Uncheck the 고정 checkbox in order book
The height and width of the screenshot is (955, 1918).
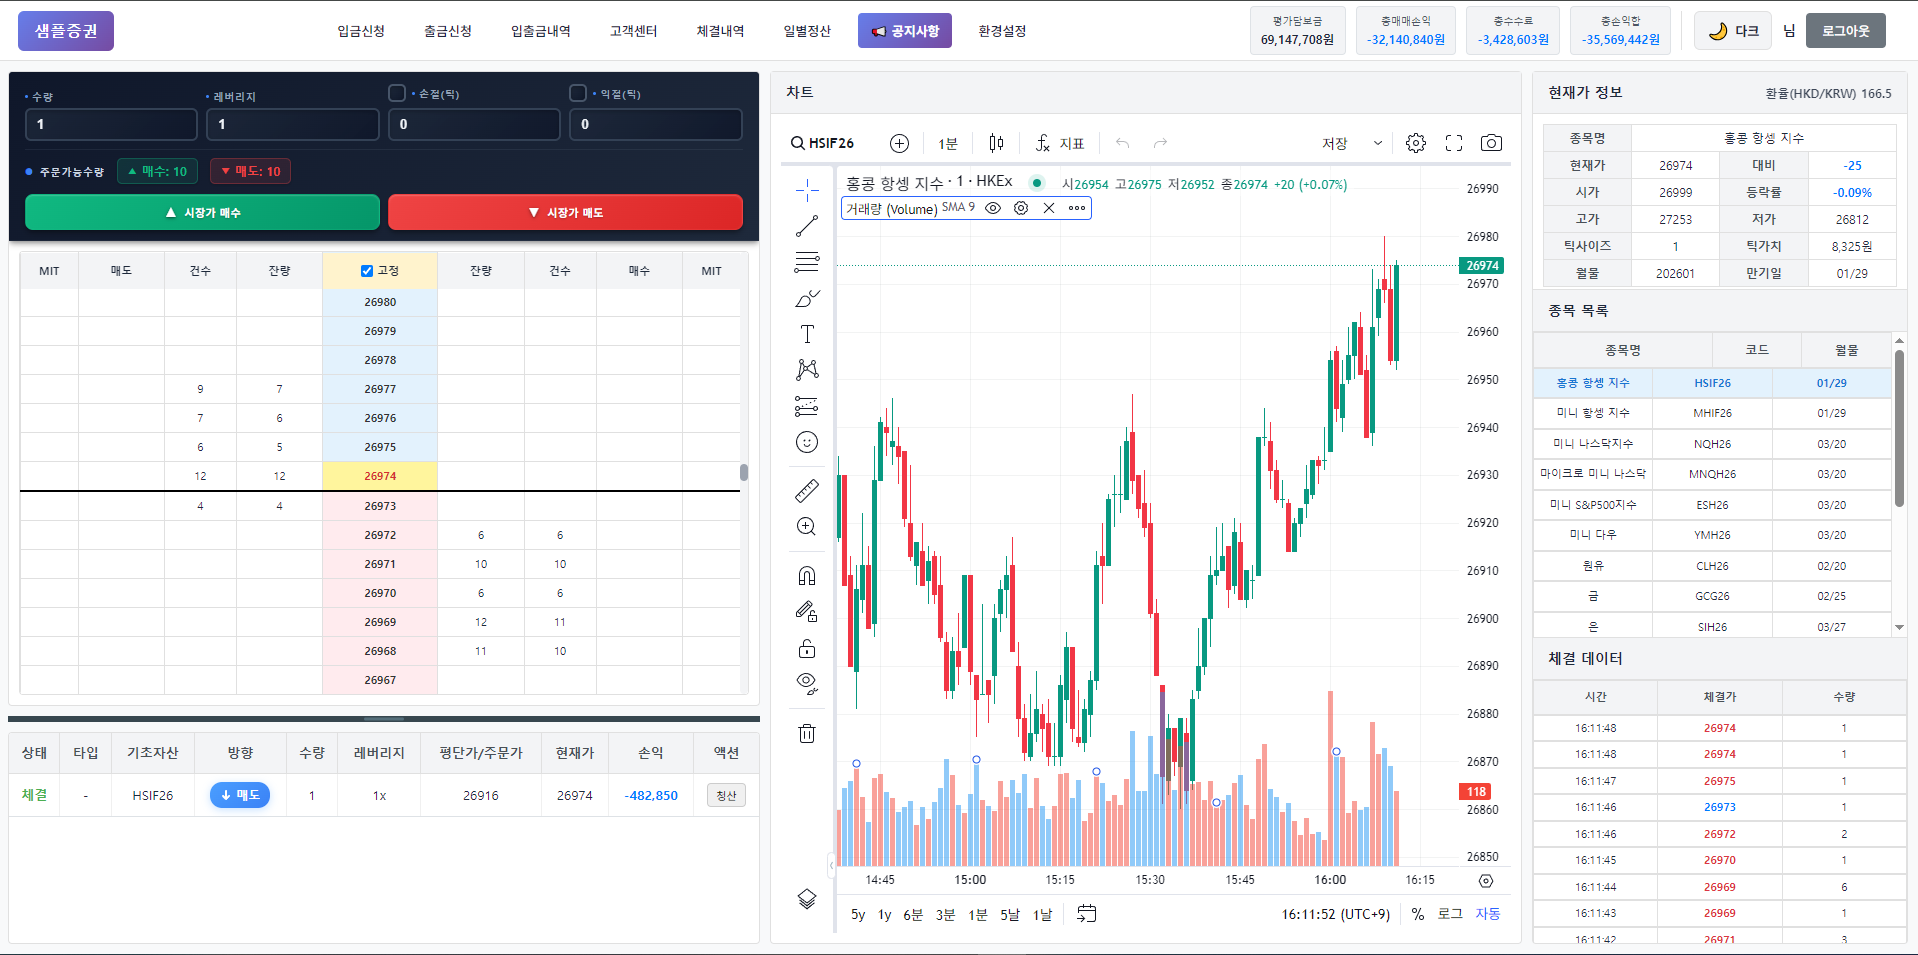[x=367, y=271]
